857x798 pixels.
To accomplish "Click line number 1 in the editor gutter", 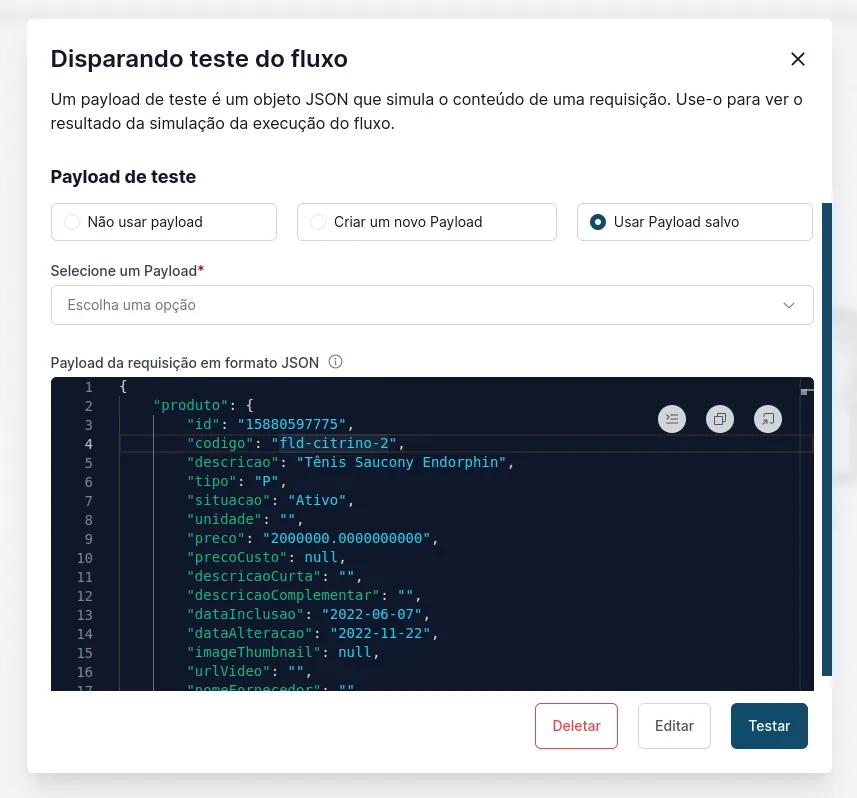I will point(89,388).
